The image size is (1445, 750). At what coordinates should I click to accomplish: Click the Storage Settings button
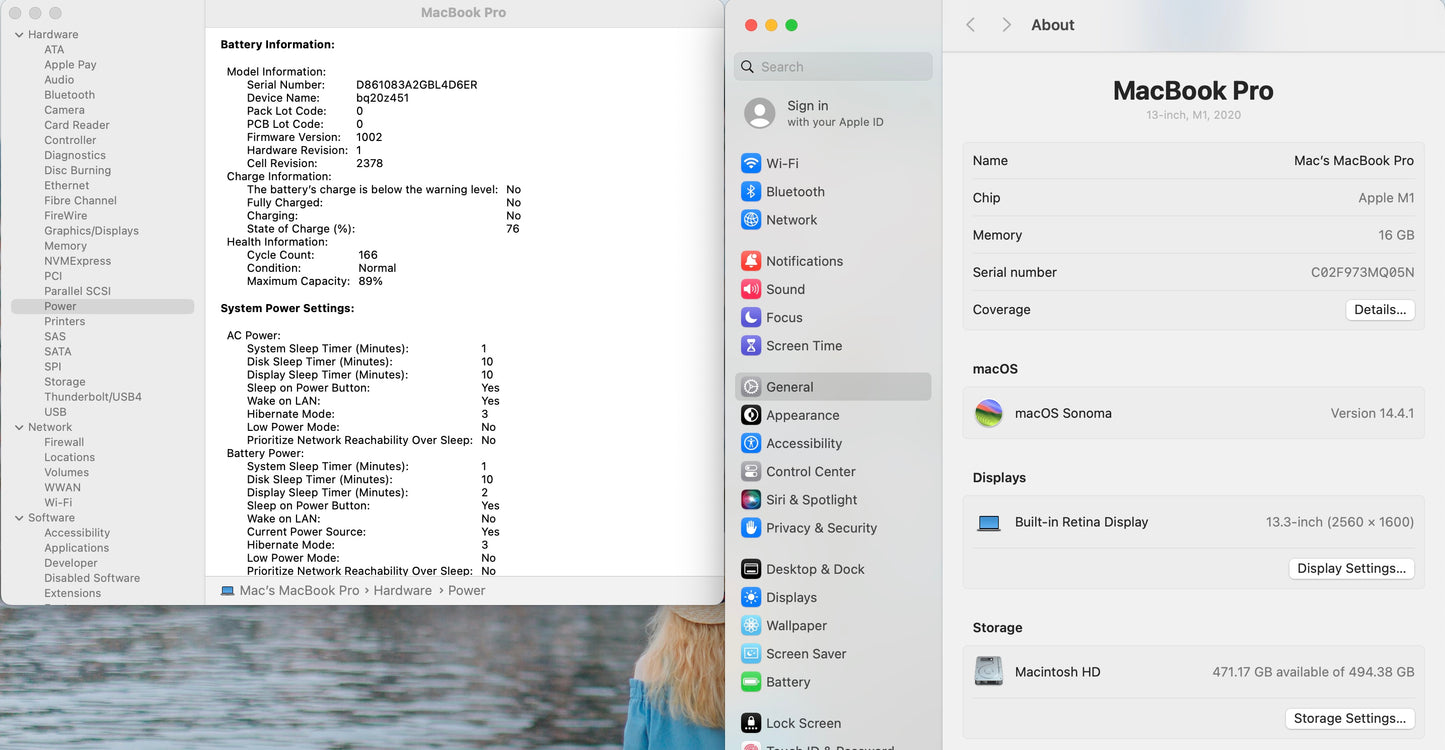coord(1349,718)
